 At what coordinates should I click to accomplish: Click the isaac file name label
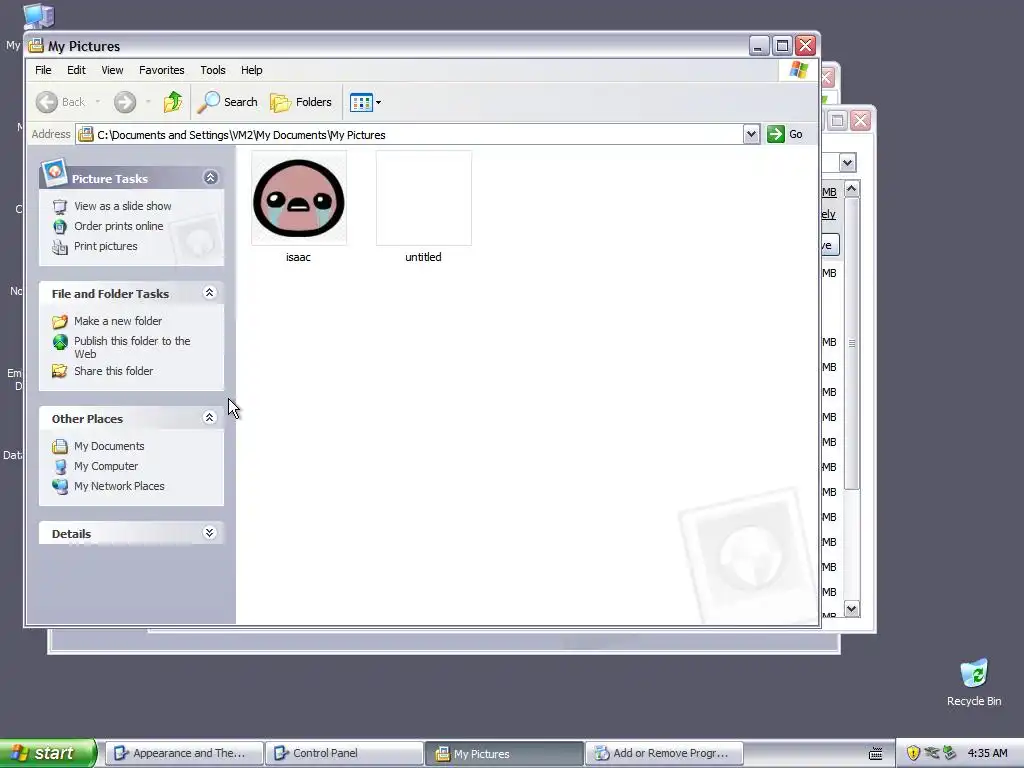tap(298, 257)
